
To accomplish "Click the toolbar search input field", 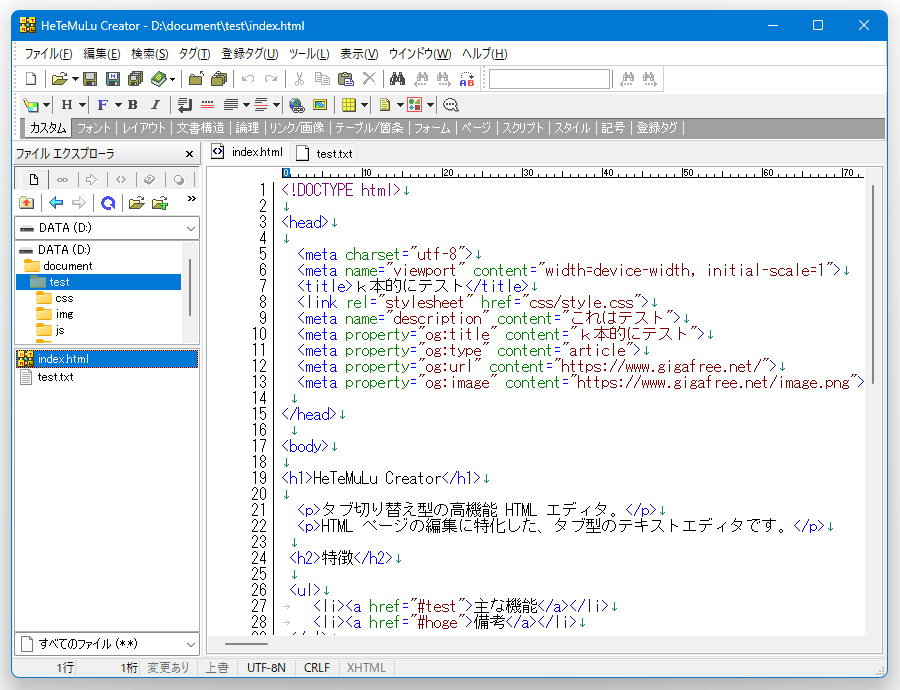I will tap(549, 79).
